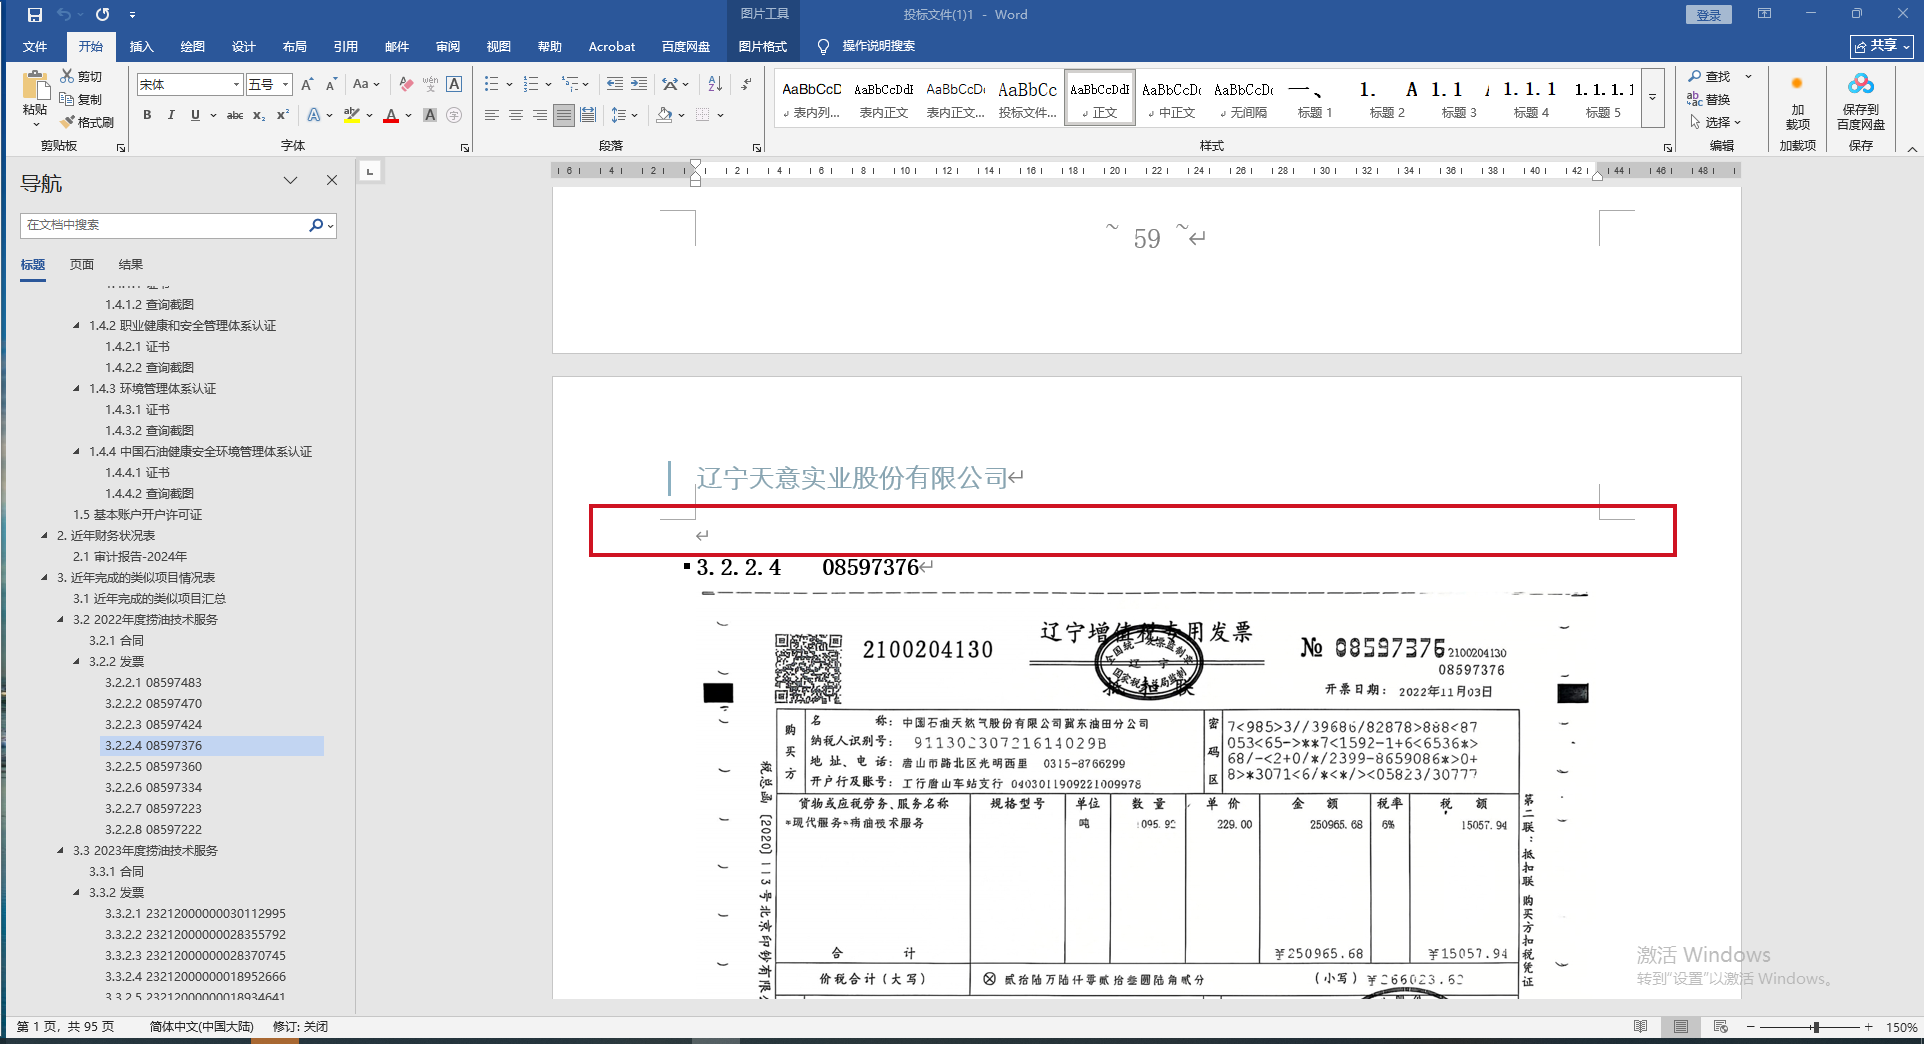Toggle Bold formatting
Image resolution: width=1924 pixels, height=1044 pixels.
point(147,116)
